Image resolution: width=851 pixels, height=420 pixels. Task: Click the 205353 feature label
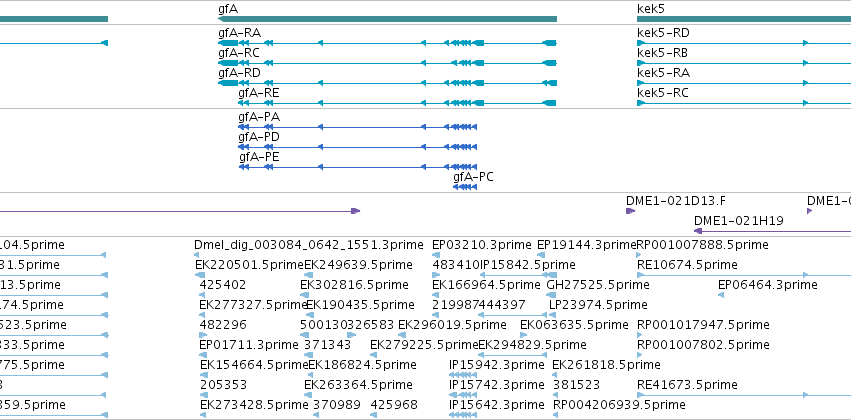tap(223, 385)
